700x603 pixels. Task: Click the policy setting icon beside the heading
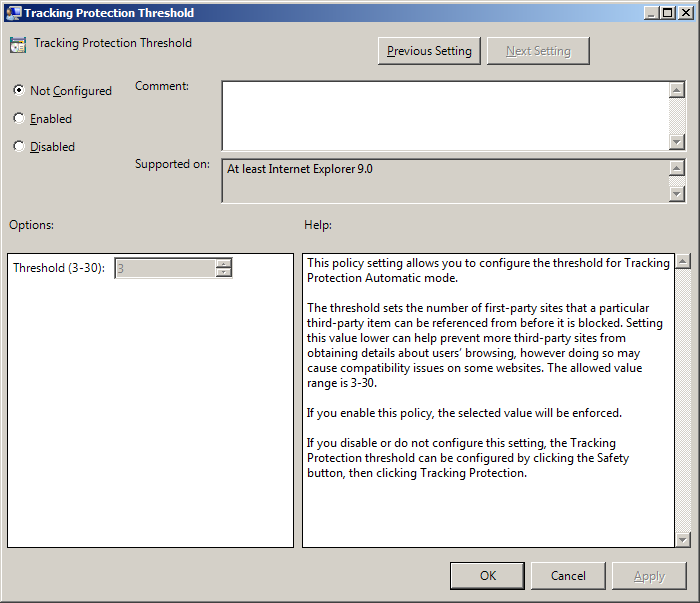coord(17,45)
